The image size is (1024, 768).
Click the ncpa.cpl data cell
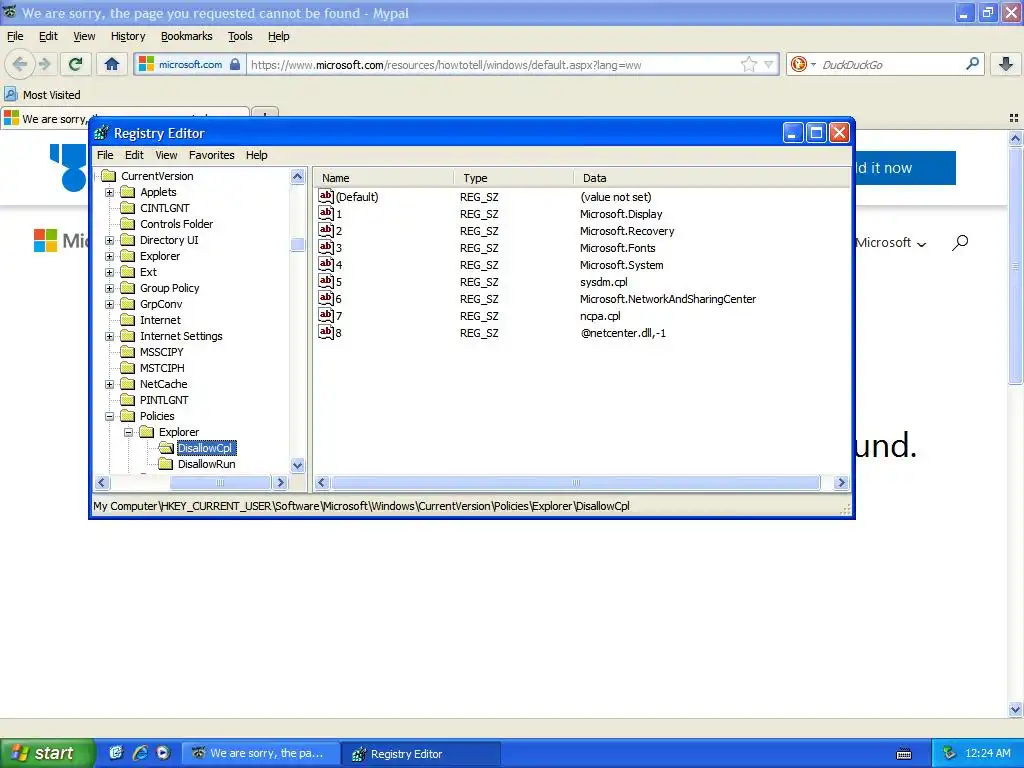[600, 315]
